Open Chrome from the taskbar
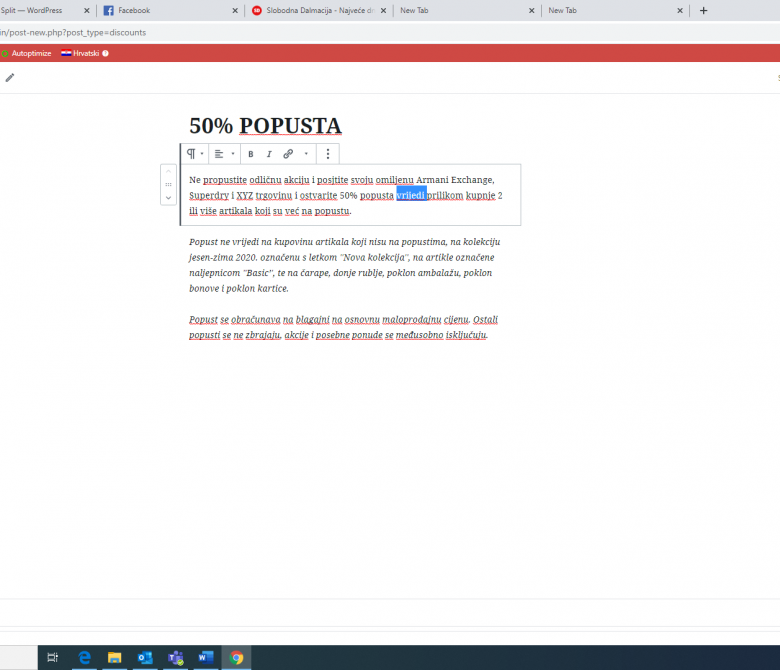This screenshot has height=670, width=780. pos(237,658)
